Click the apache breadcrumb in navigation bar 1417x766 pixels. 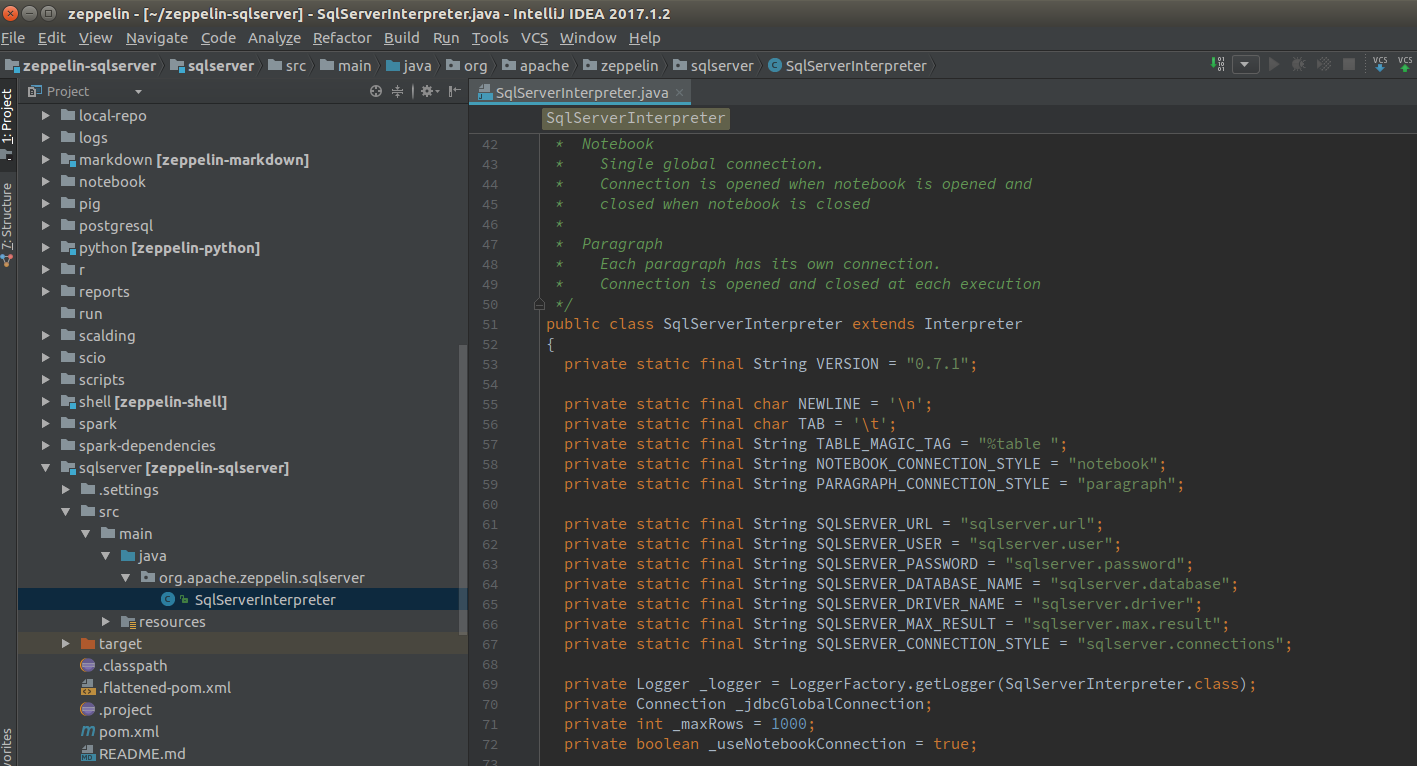coord(544,66)
